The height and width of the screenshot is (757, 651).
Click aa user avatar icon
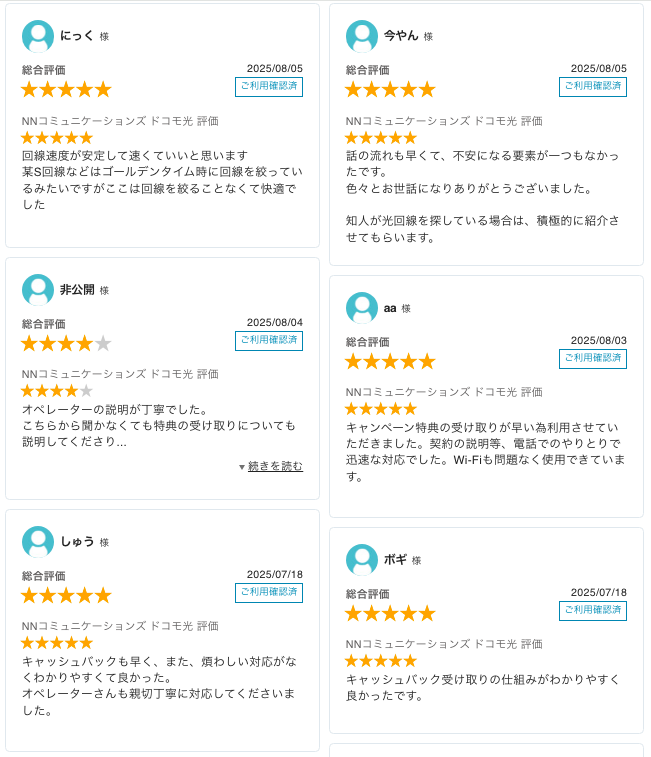362,308
